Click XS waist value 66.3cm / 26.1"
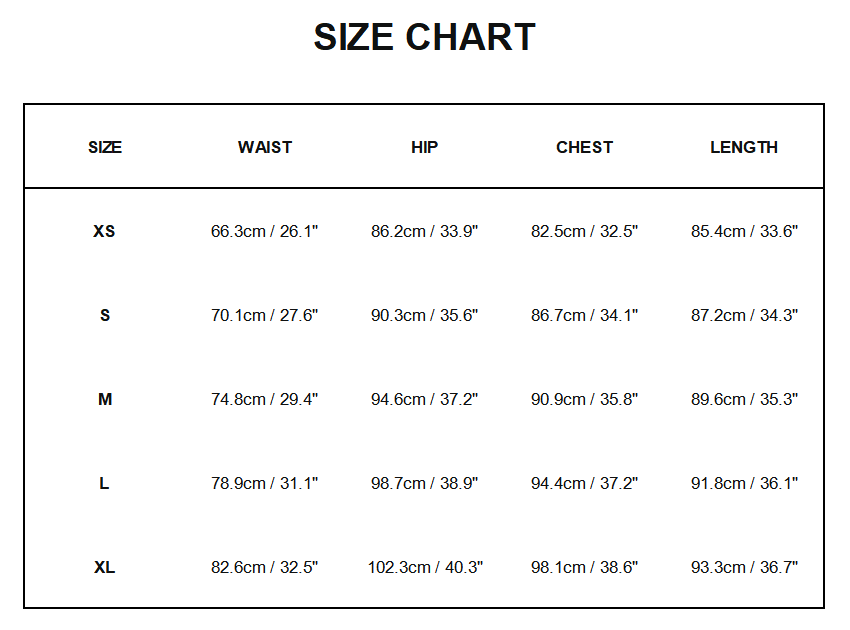Image resolution: width=850 pixels, height=630 pixels. 265,231
